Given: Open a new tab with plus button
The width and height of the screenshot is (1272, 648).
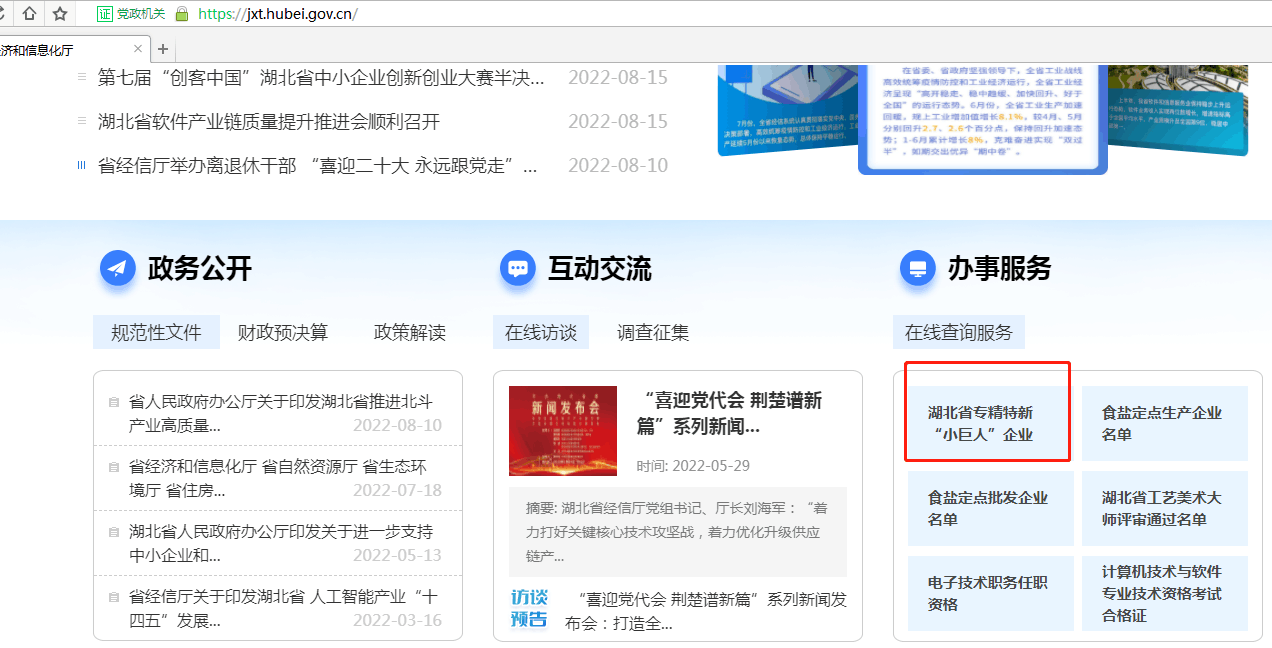Looking at the screenshot, I should click(x=163, y=49).
